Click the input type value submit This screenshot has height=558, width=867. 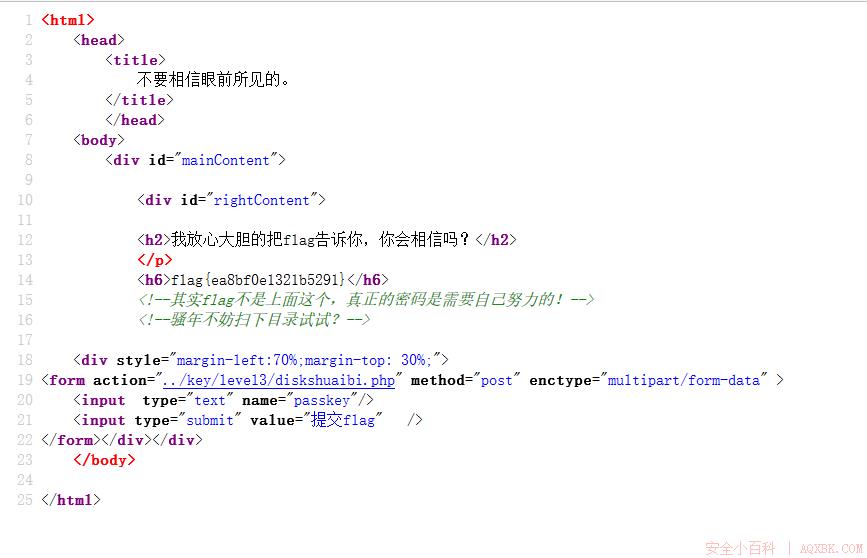(x=210, y=420)
